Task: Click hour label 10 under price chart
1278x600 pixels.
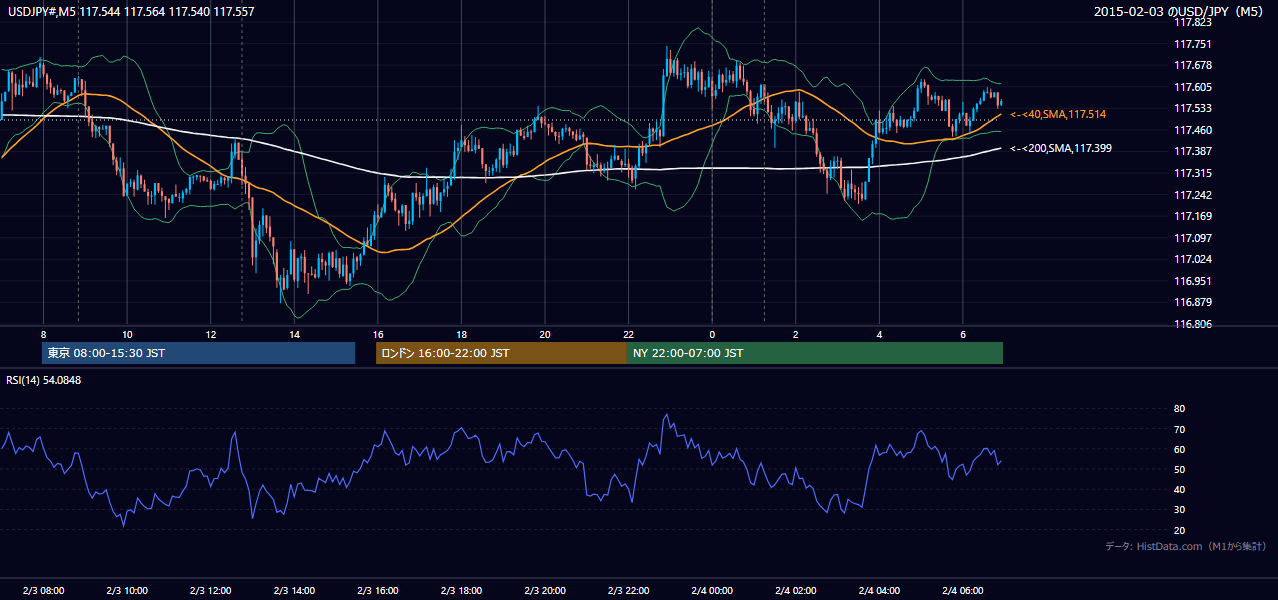Action: [x=127, y=334]
